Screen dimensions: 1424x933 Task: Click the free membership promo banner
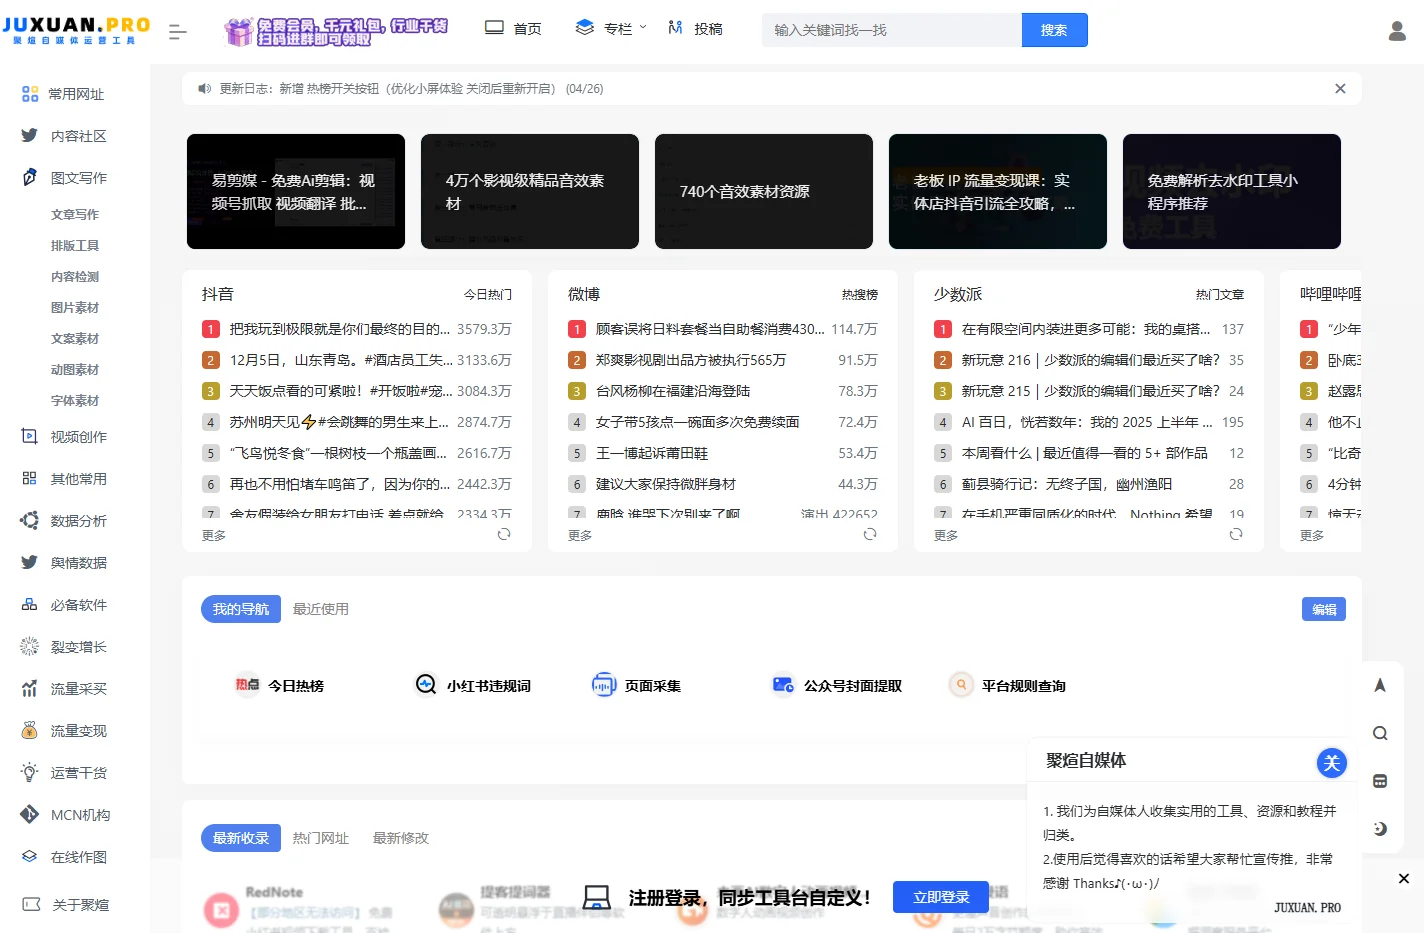pyautogui.click(x=336, y=32)
